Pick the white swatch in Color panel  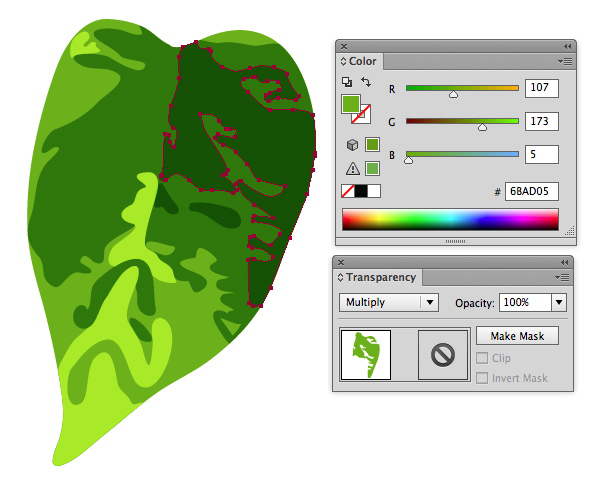click(374, 191)
